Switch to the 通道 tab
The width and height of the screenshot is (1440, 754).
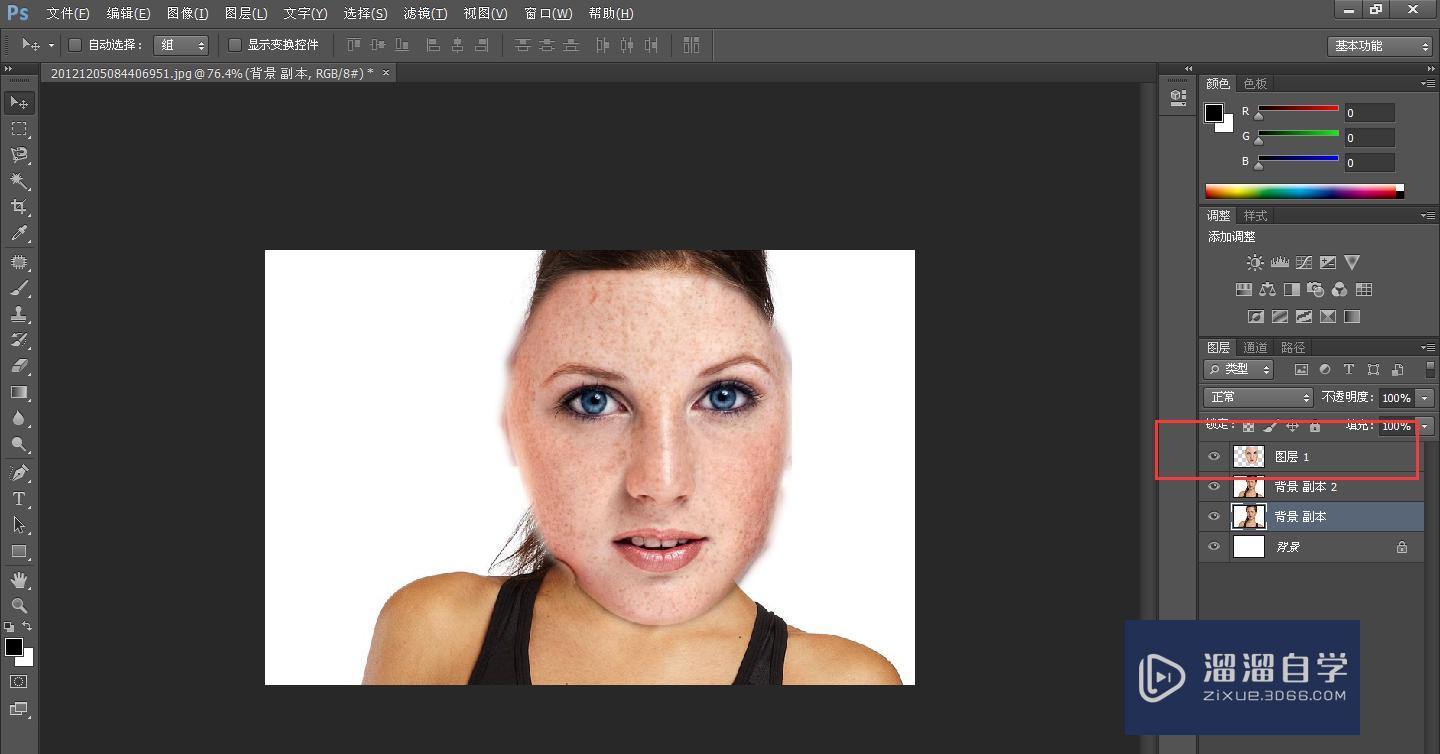click(1255, 347)
